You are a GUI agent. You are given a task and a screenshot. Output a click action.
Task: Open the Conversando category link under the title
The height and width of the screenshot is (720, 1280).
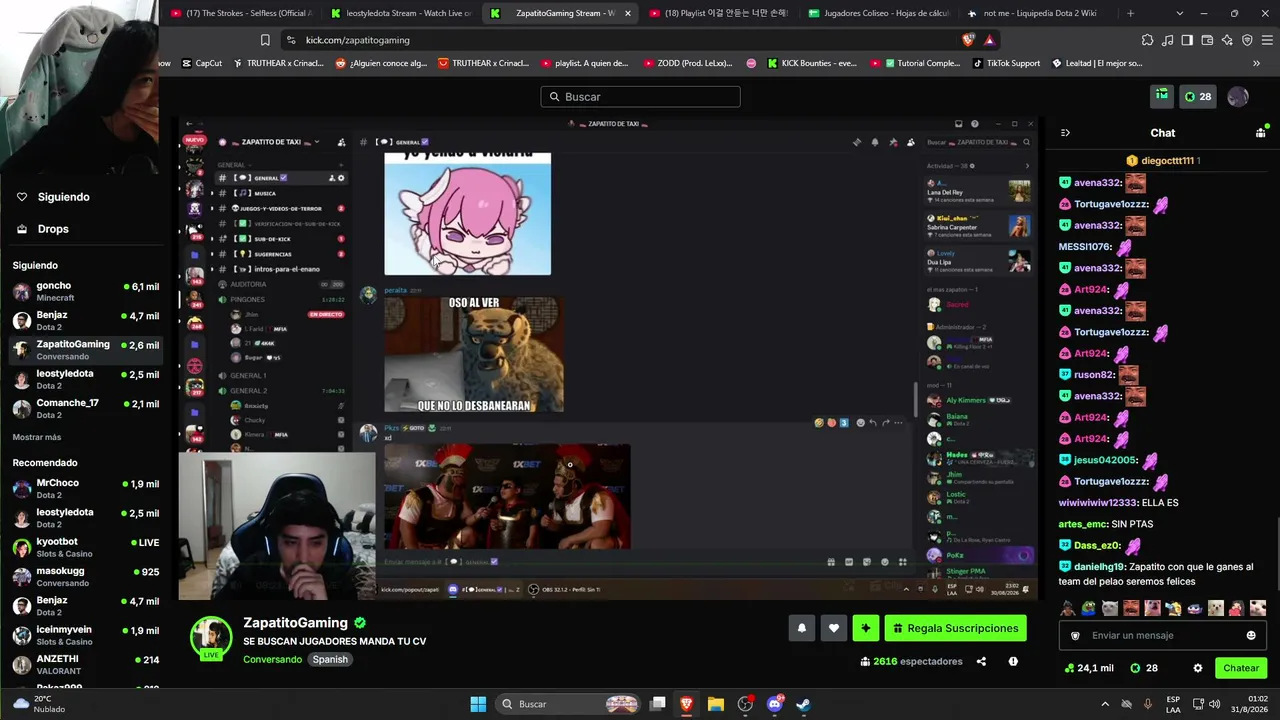pos(272,659)
